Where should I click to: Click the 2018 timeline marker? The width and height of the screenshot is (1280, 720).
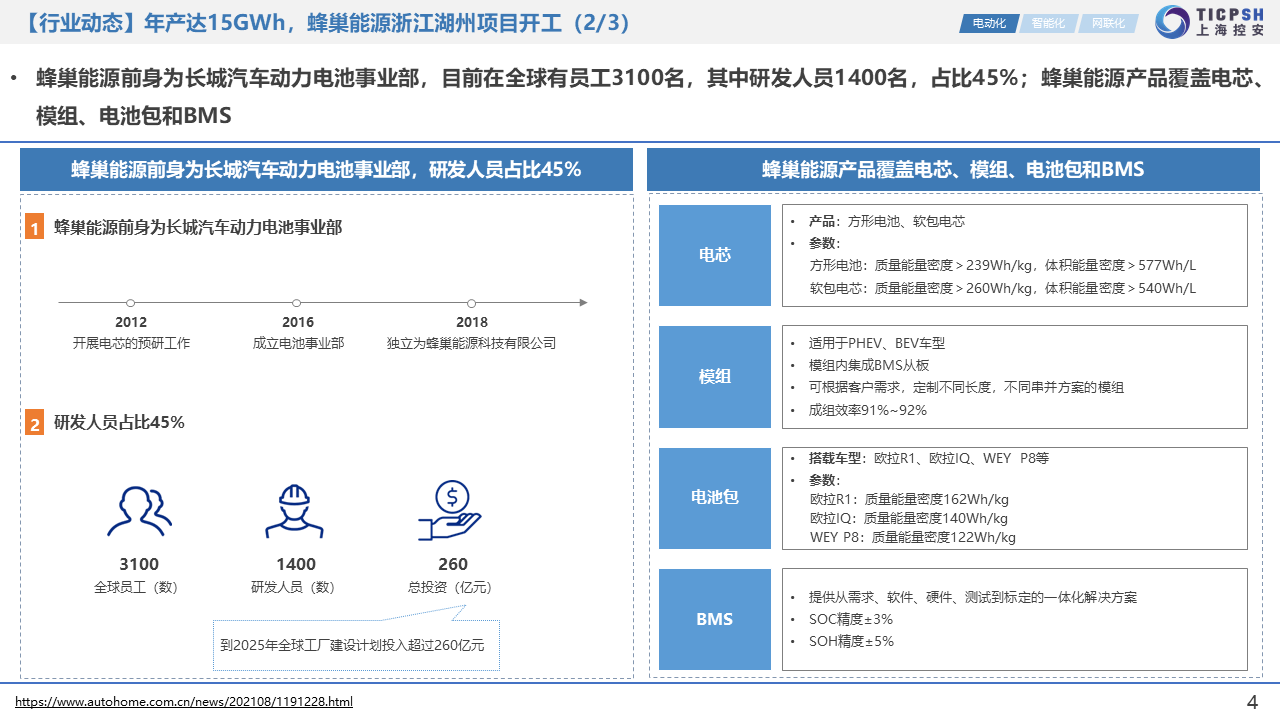pos(472,303)
